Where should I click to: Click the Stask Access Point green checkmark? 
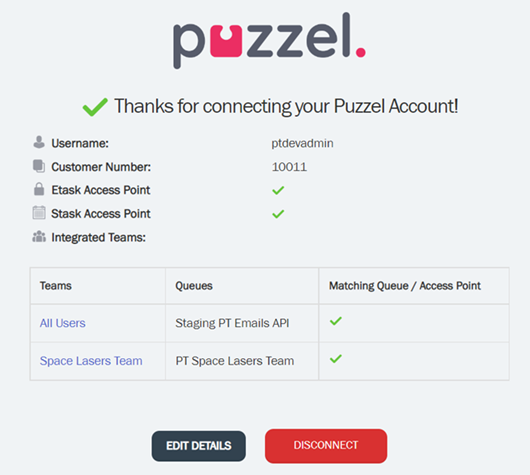coord(278,214)
